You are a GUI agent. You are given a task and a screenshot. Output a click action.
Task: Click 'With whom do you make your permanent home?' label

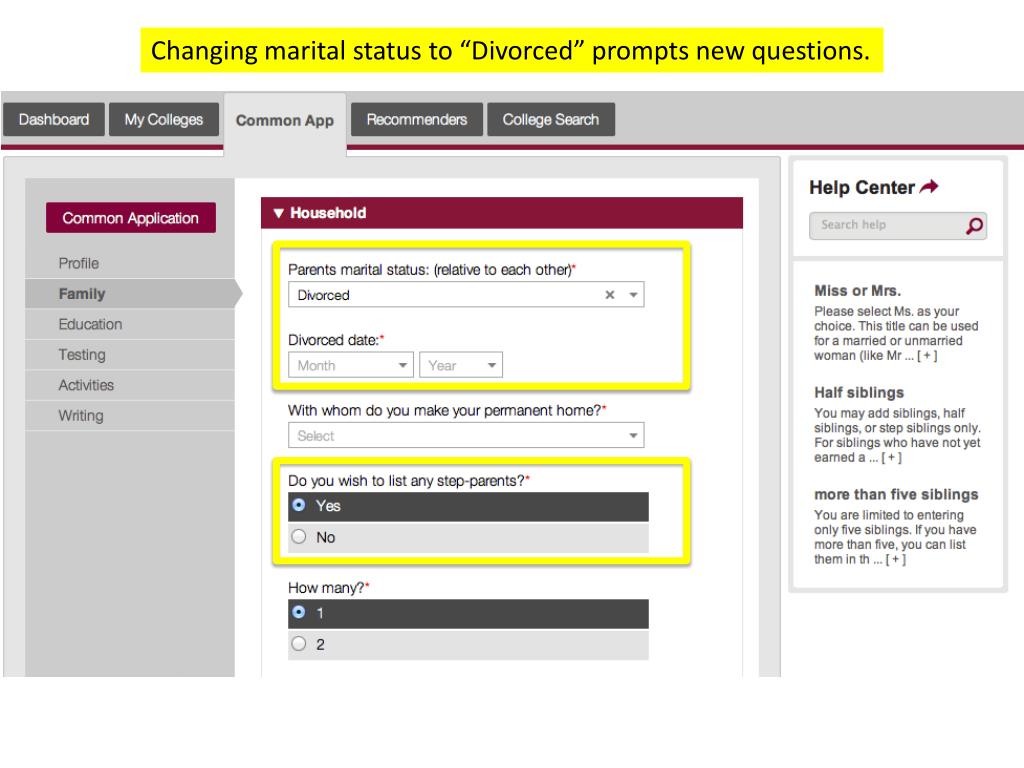click(x=445, y=411)
